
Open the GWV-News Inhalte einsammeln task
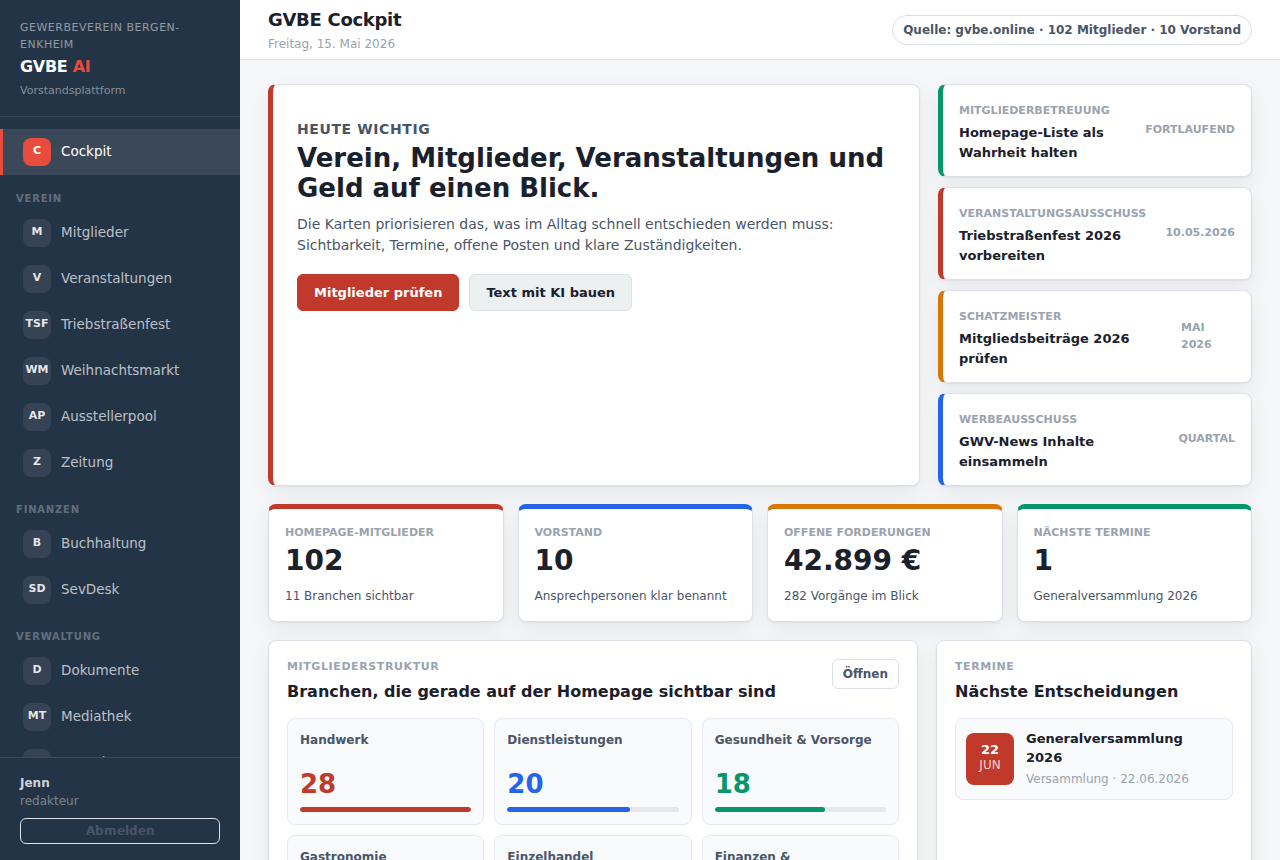(1095, 440)
